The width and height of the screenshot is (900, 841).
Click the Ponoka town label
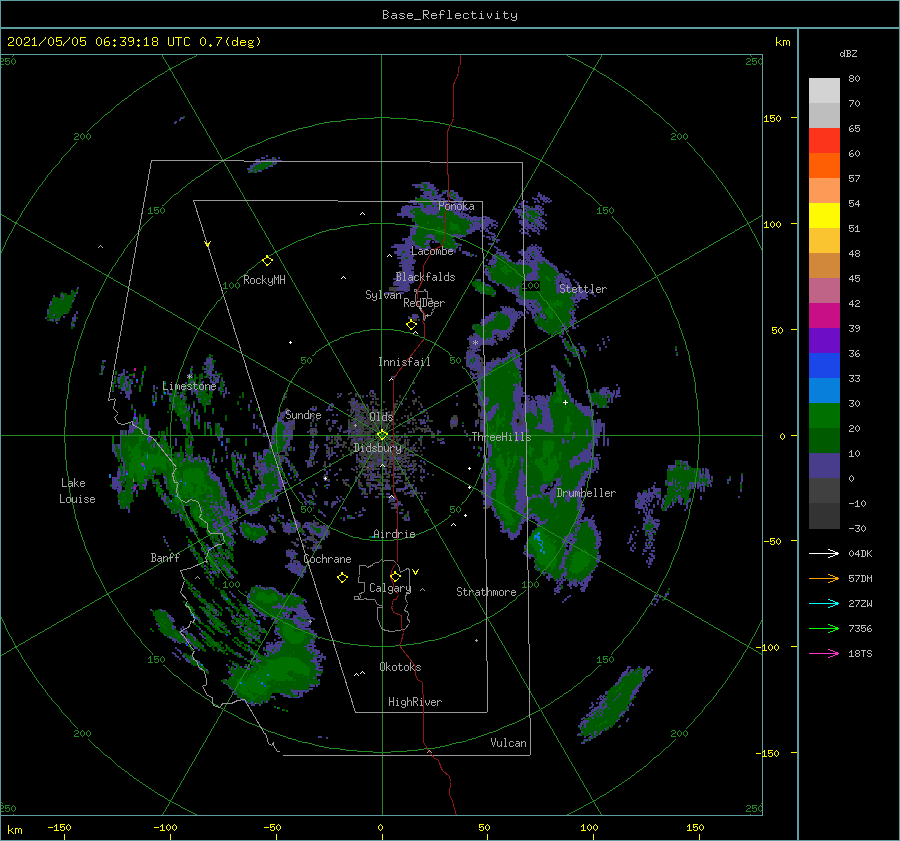coord(456,206)
